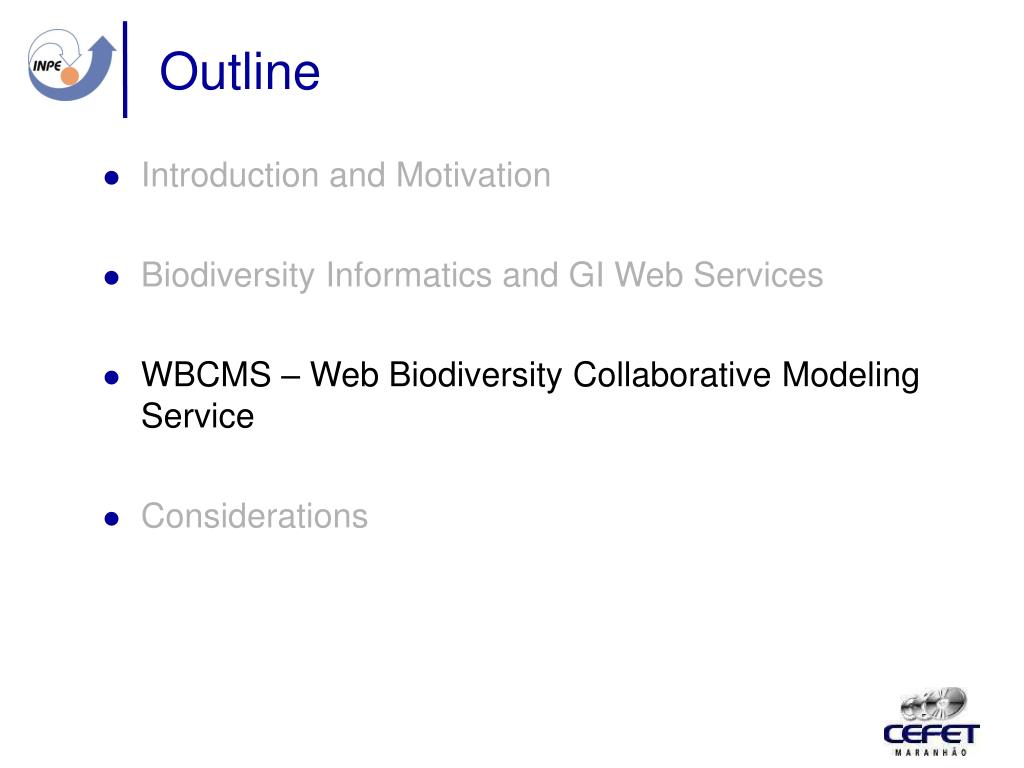
Task: Click the bullet beside Biodiversity Informatics
Action: click(x=112, y=278)
